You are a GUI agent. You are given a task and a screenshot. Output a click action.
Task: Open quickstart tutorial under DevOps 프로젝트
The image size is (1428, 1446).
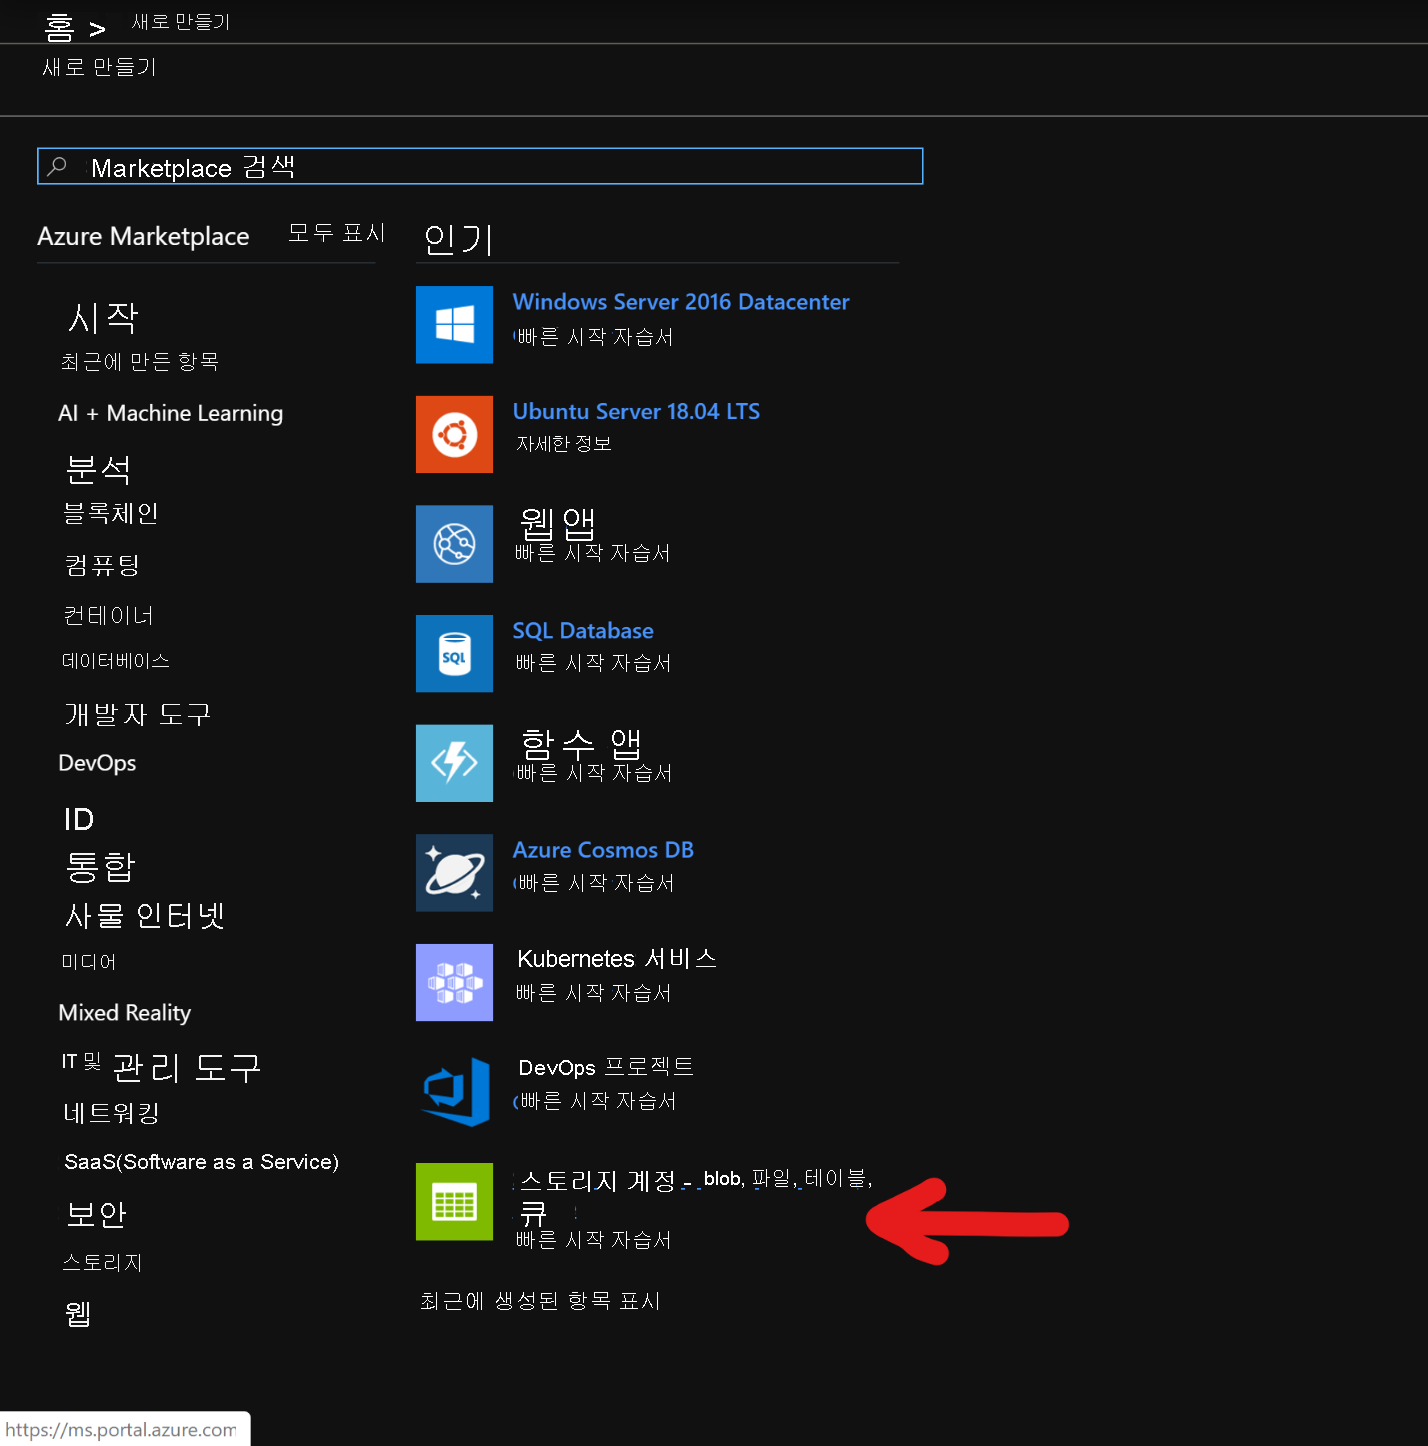coord(597,1101)
